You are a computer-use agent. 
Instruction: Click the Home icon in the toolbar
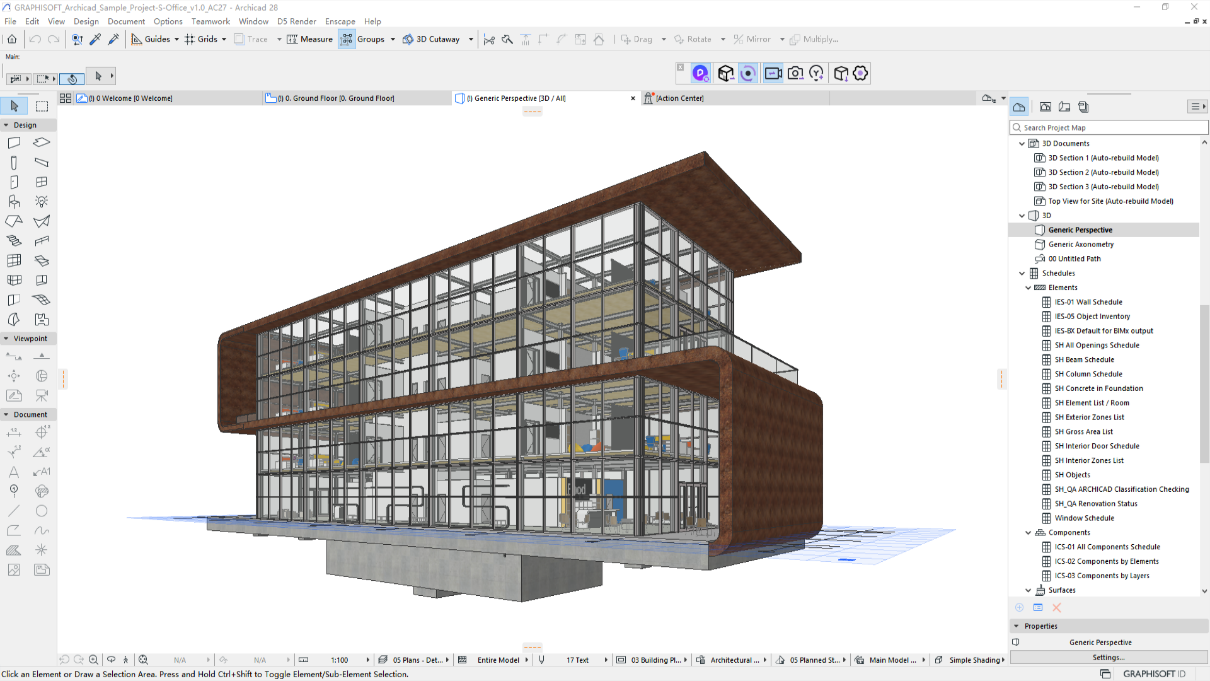pyautogui.click(x=12, y=39)
